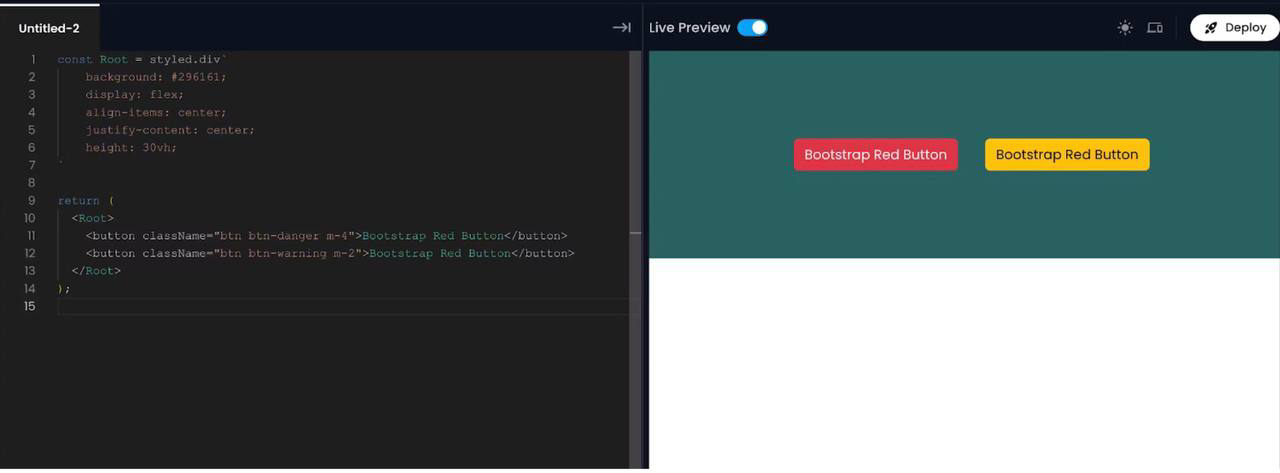Click the editor vertical scrollbar
The height and width of the screenshot is (473, 1280).
(635, 260)
